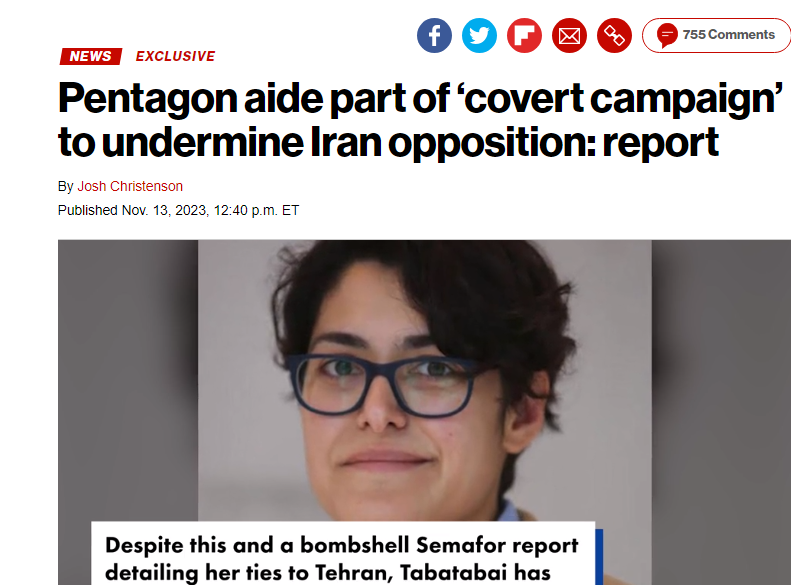791x585 pixels.
Task: Share article via Flipboard icon
Action: [x=524, y=35]
